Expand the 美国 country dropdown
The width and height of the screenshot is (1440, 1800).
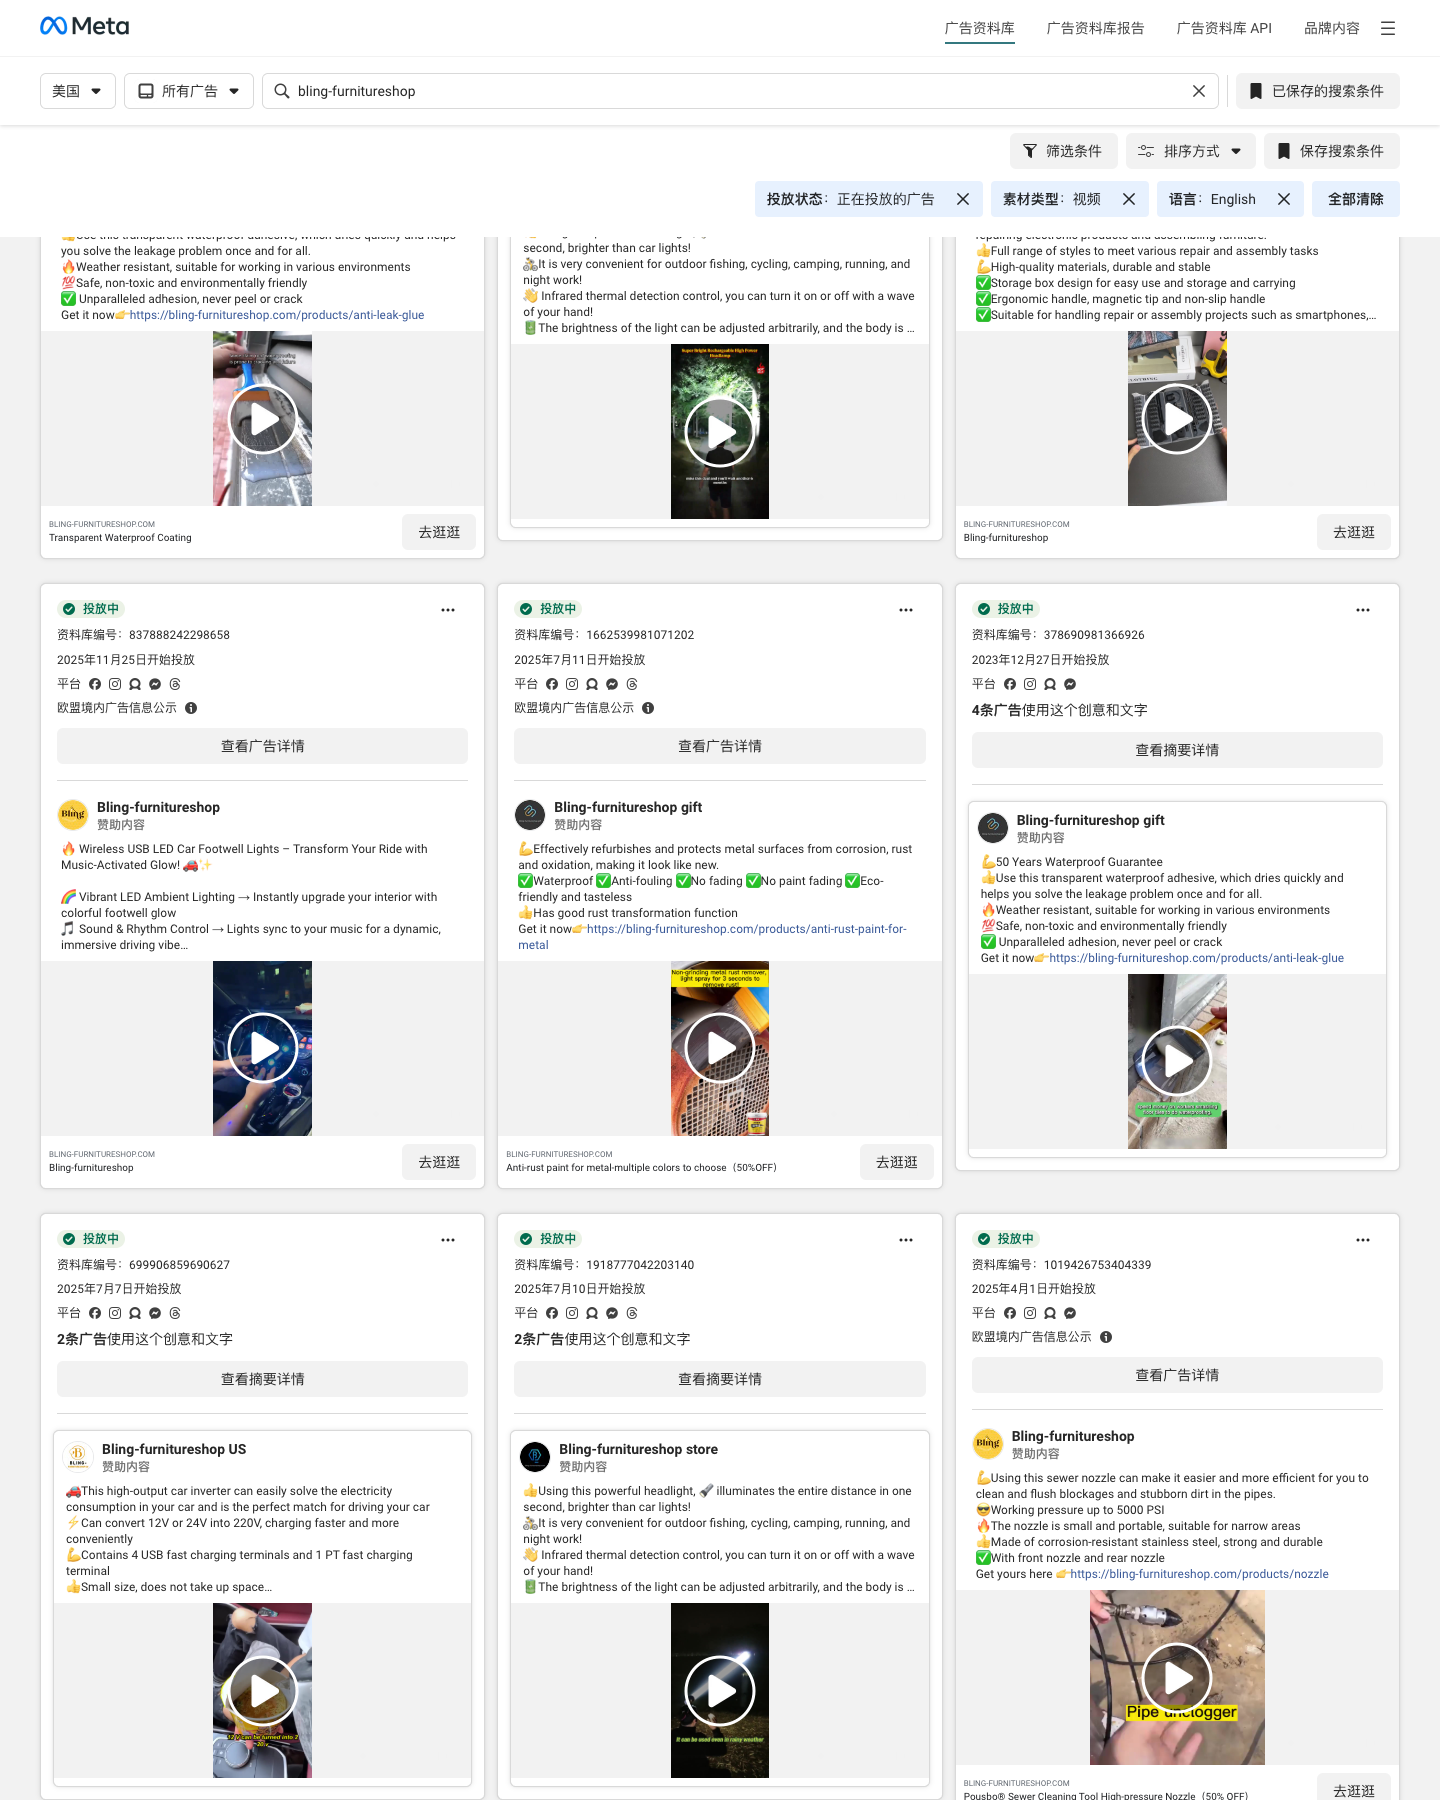tap(78, 91)
